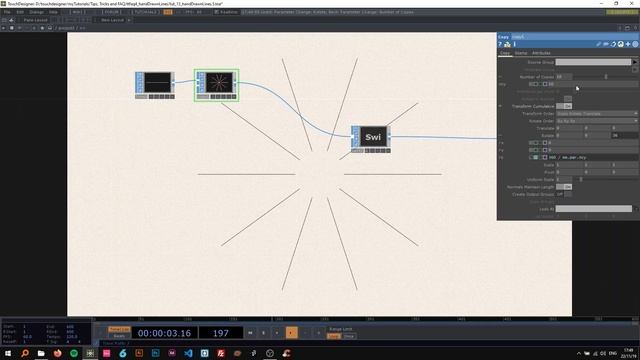Viewport: 640px width, 360px height.
Task: Open Windows Start menu
Action: coord(8,353)
